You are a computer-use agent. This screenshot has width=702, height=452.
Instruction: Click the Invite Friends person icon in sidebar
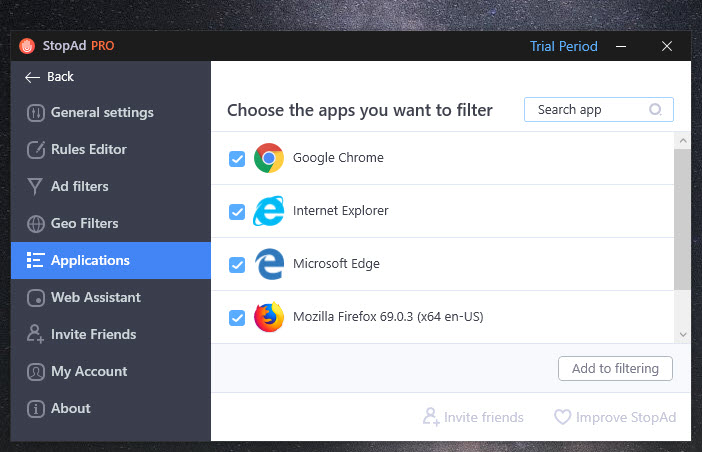click(x=35, y=334)
